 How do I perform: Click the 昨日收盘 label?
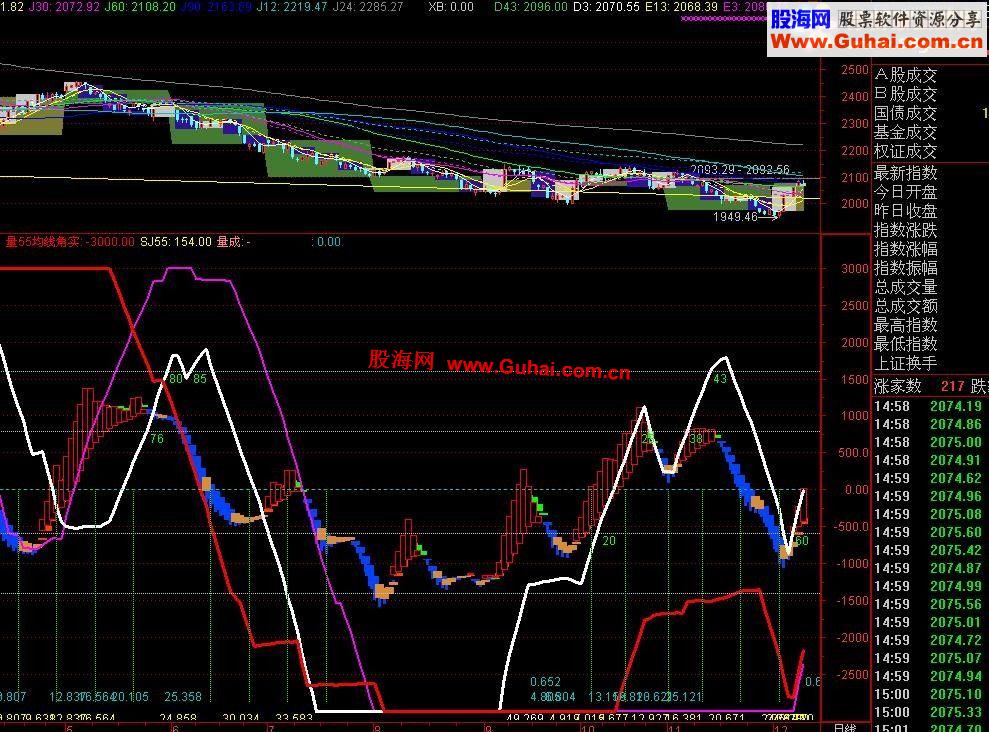[x=906, y=211]
